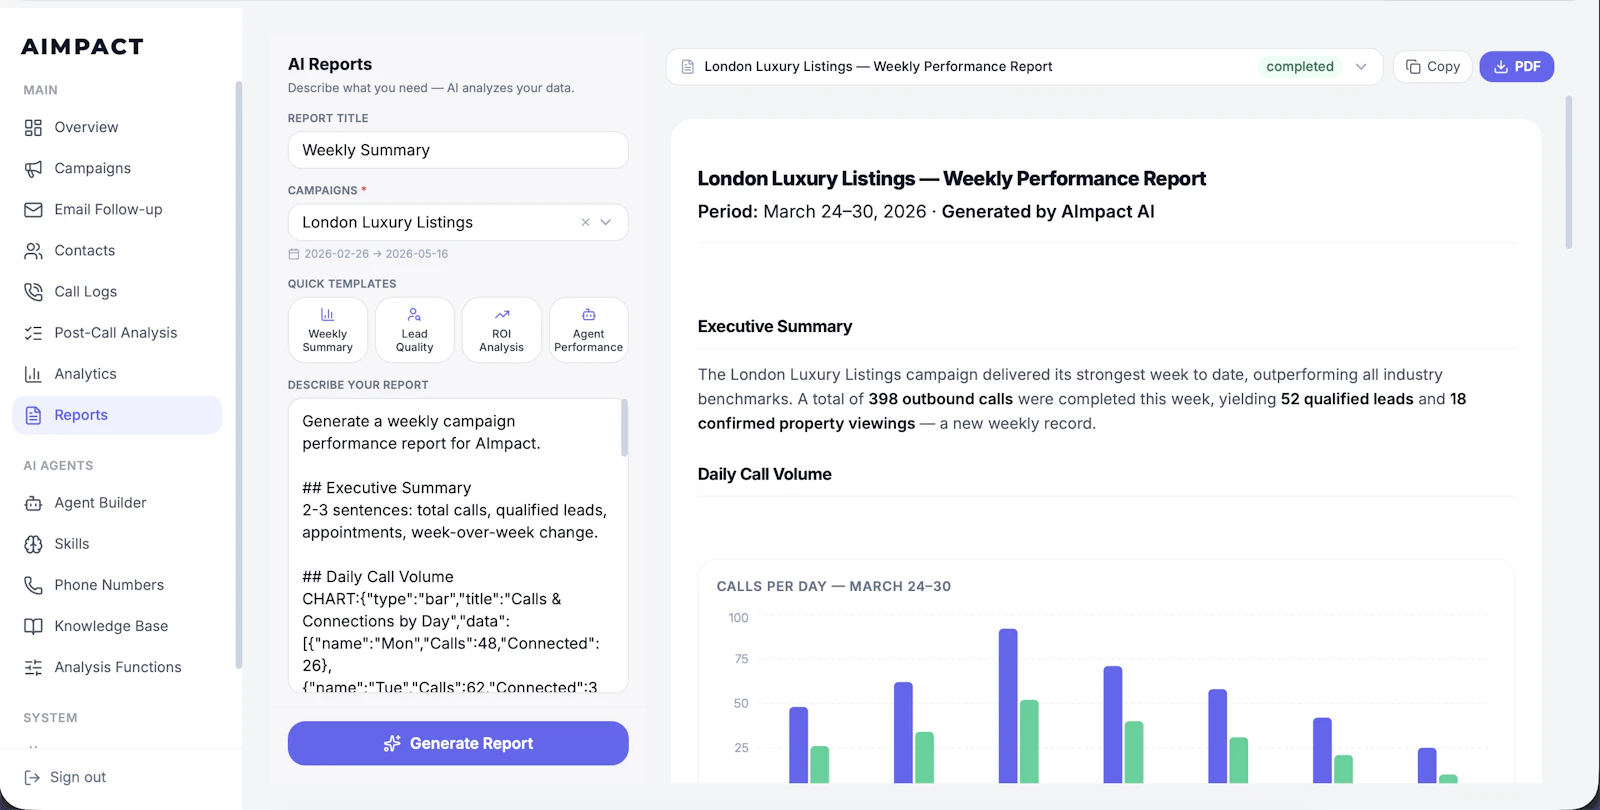Open Post-Call Analysis via its checklist icon
Viewport: 1600px width, 810px height.
click(x=33, y=333)
